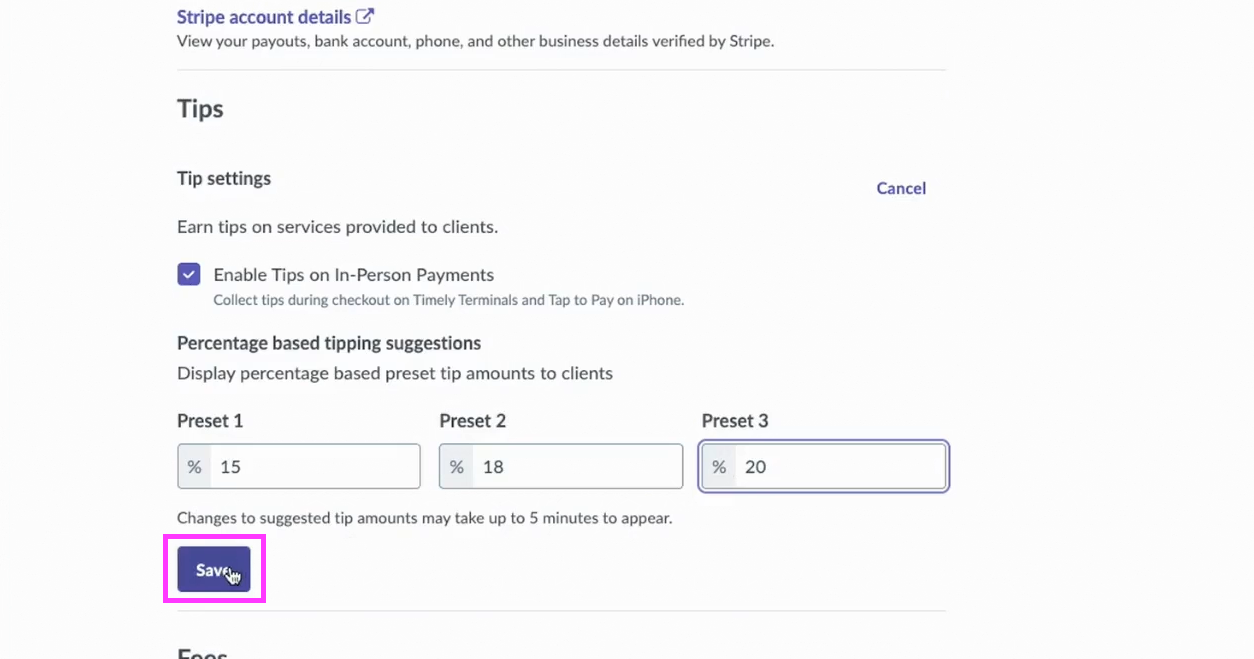Click the five-minute delay notice text

(424, 518)
